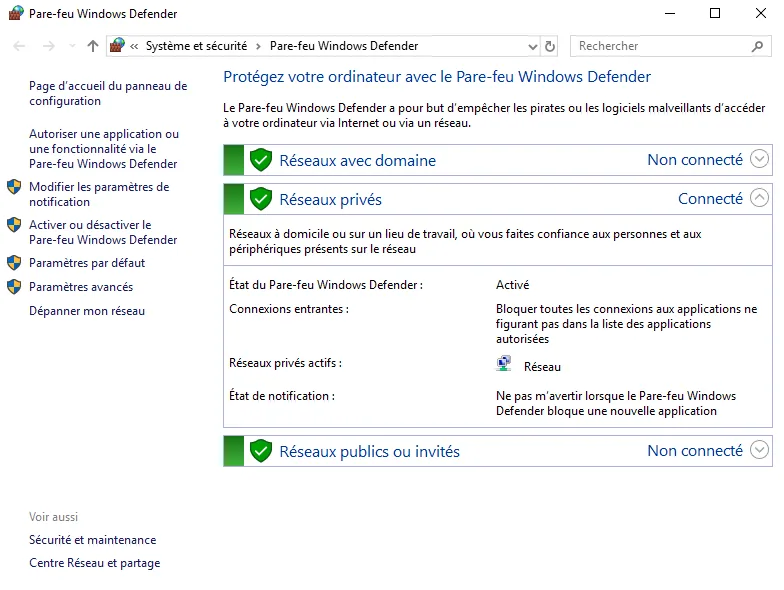Click green shield icon of Réseaux publics
Viewport: 784px width, 590px height.
pyautogui.click(x=260, y=451)
